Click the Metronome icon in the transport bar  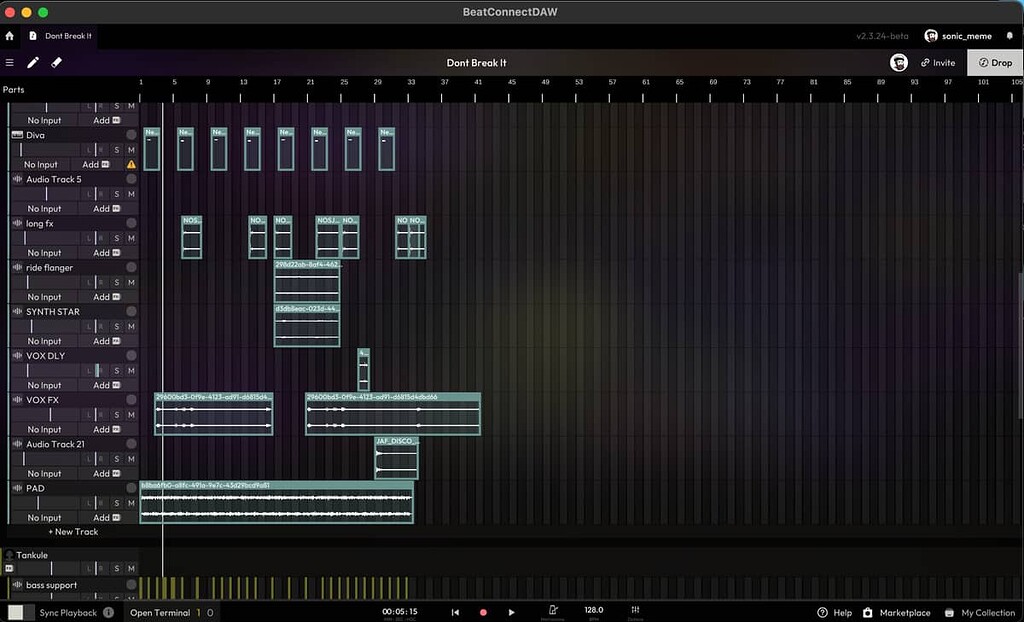[553, 610]
